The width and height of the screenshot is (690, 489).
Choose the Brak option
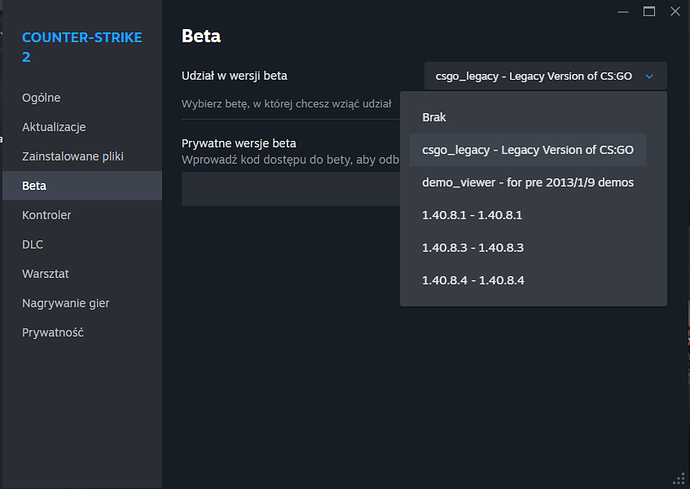point(528,118)
